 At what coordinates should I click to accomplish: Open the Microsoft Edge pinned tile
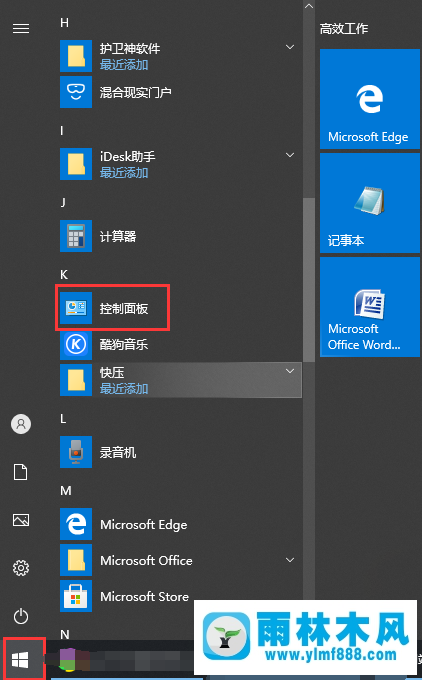[x=370, y=99]
